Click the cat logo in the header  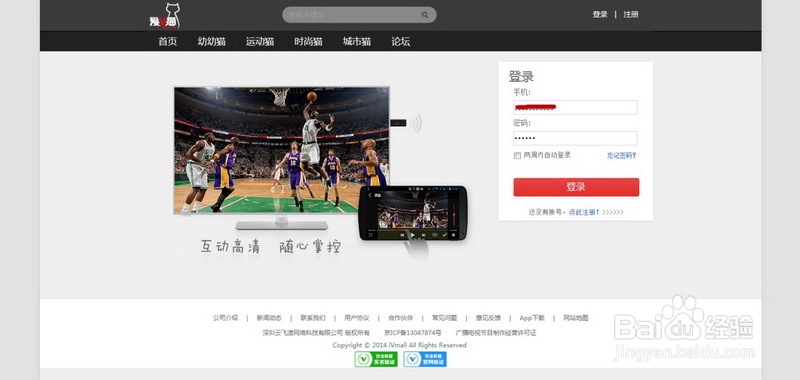[x=165, y=16]
